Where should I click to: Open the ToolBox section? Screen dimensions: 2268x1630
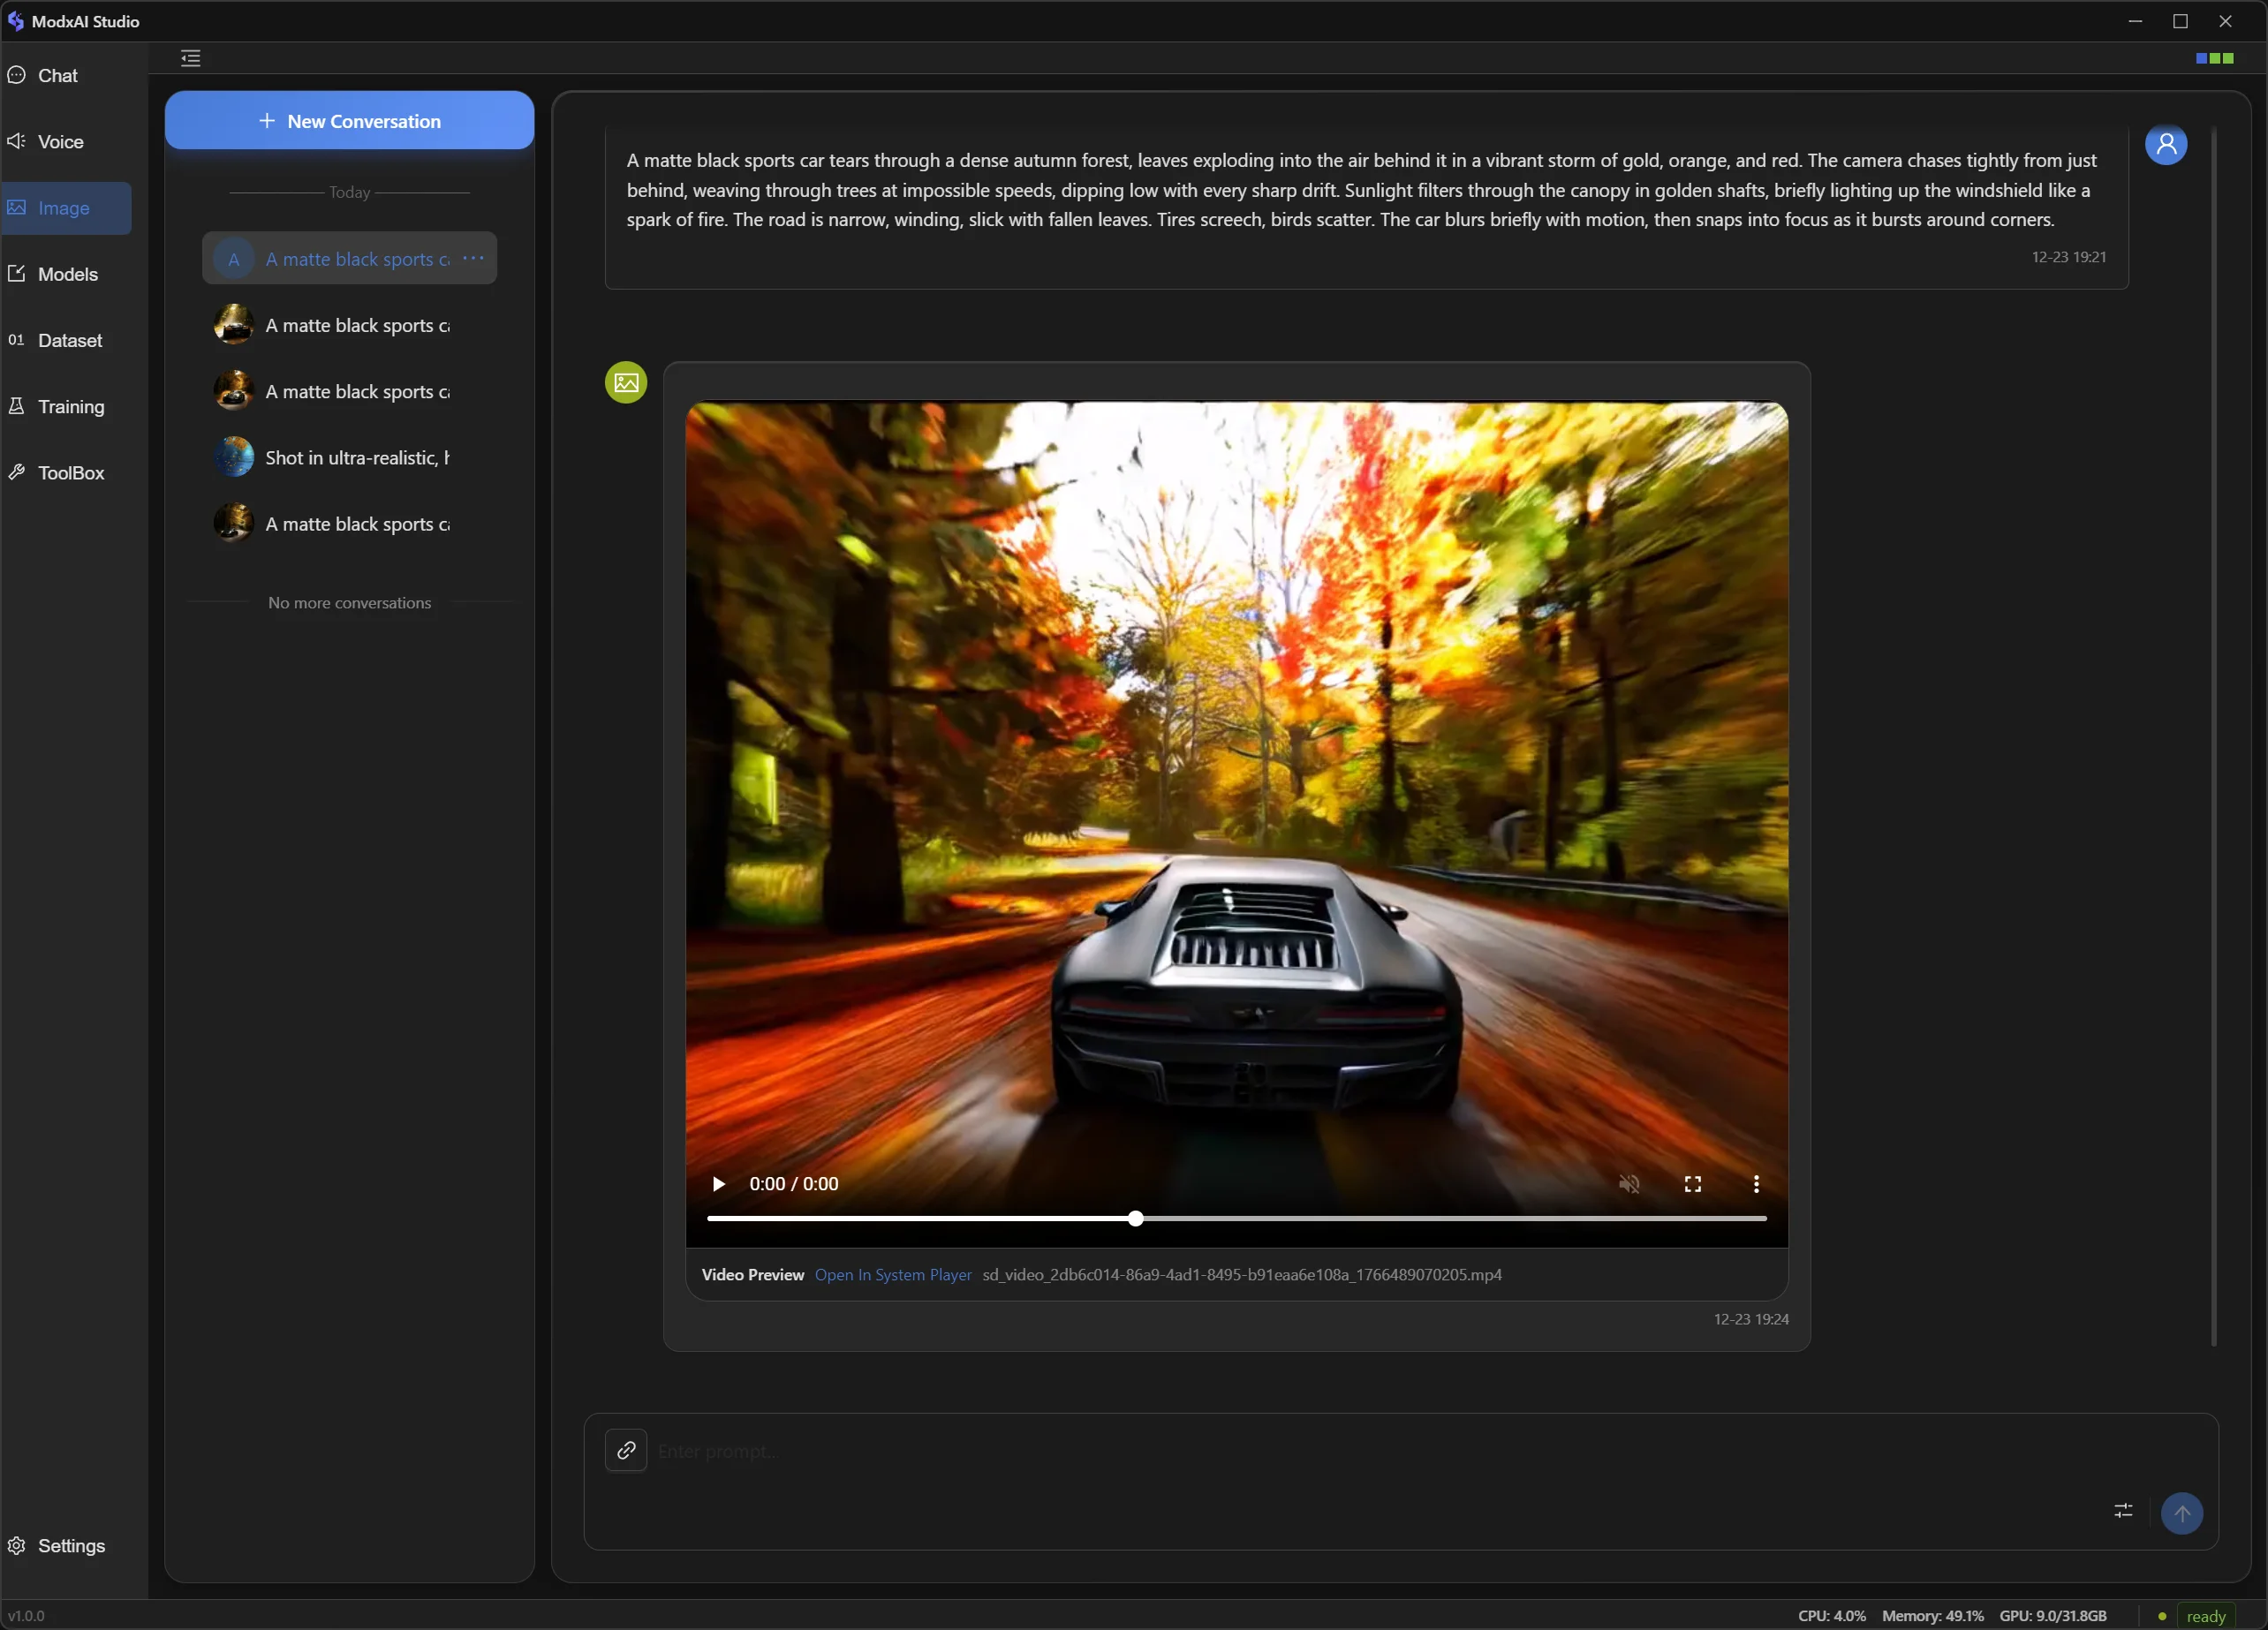coord(70,473)
